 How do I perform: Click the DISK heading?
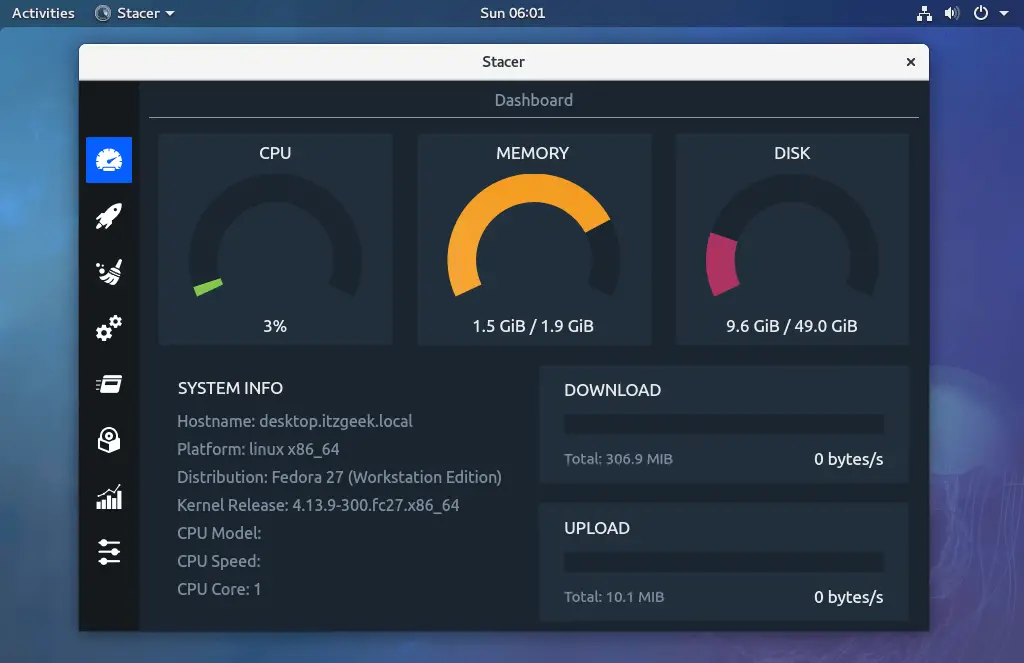(x=792, y=153)
